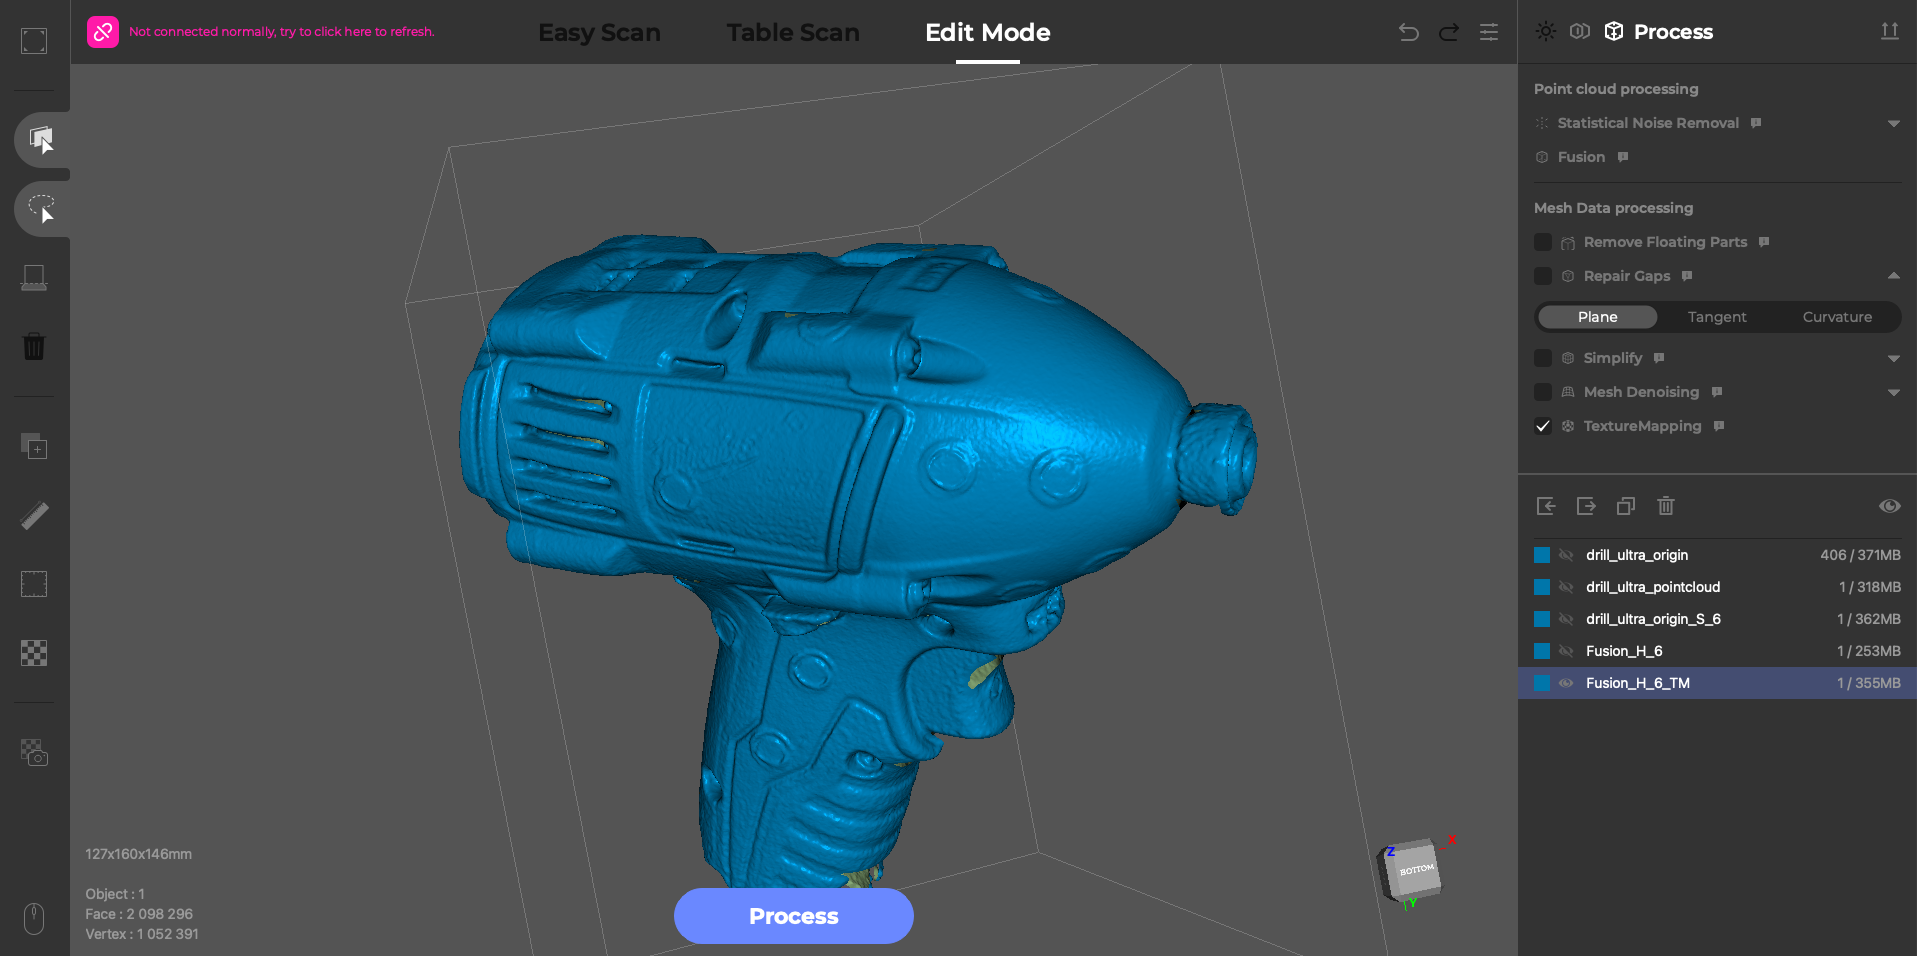Expand Statistical Noise Removal options

(x=1894, y=124)
